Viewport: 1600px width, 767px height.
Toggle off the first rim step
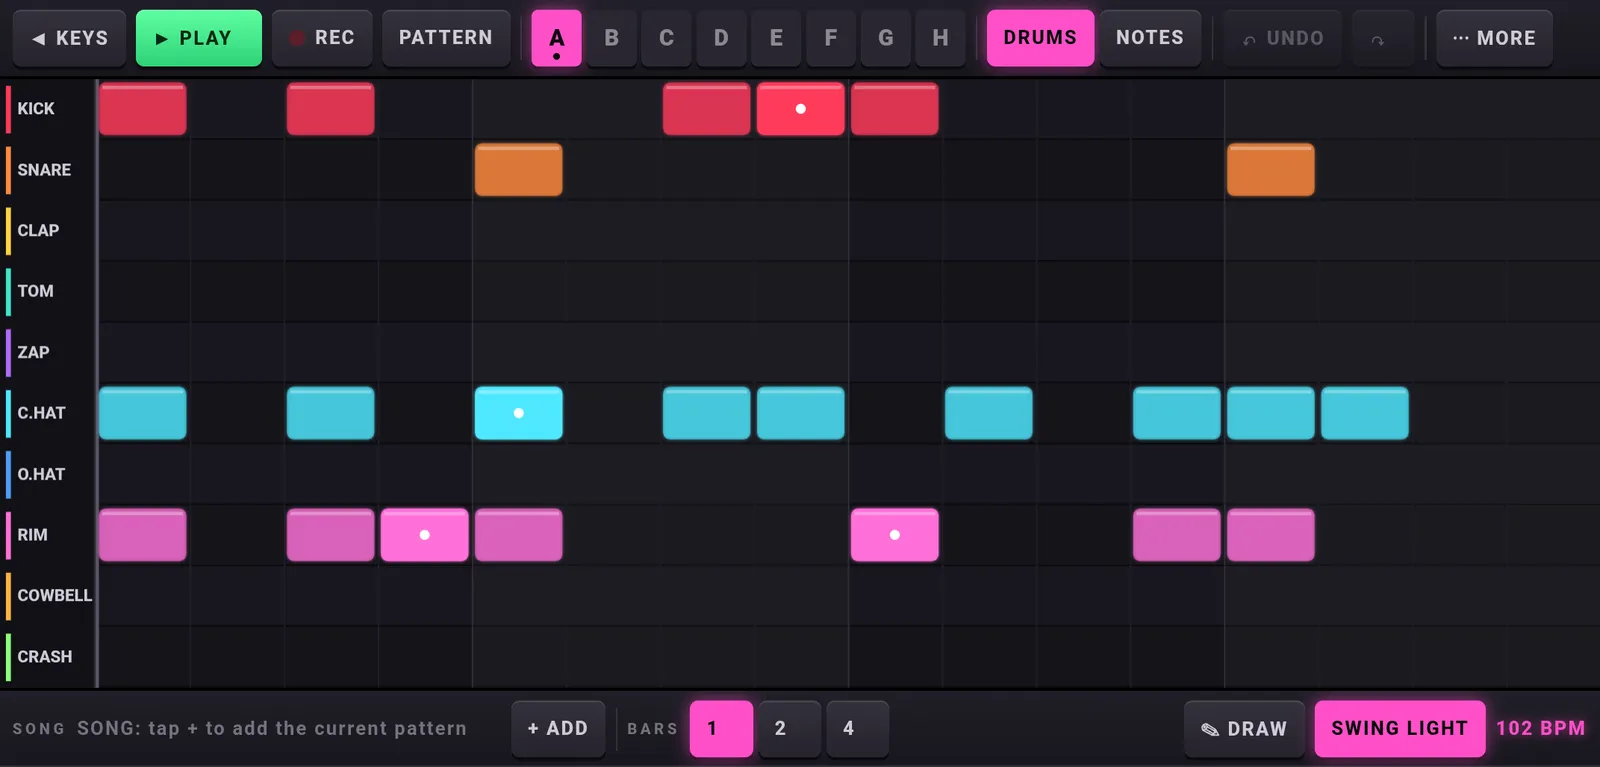coord(142,535)
